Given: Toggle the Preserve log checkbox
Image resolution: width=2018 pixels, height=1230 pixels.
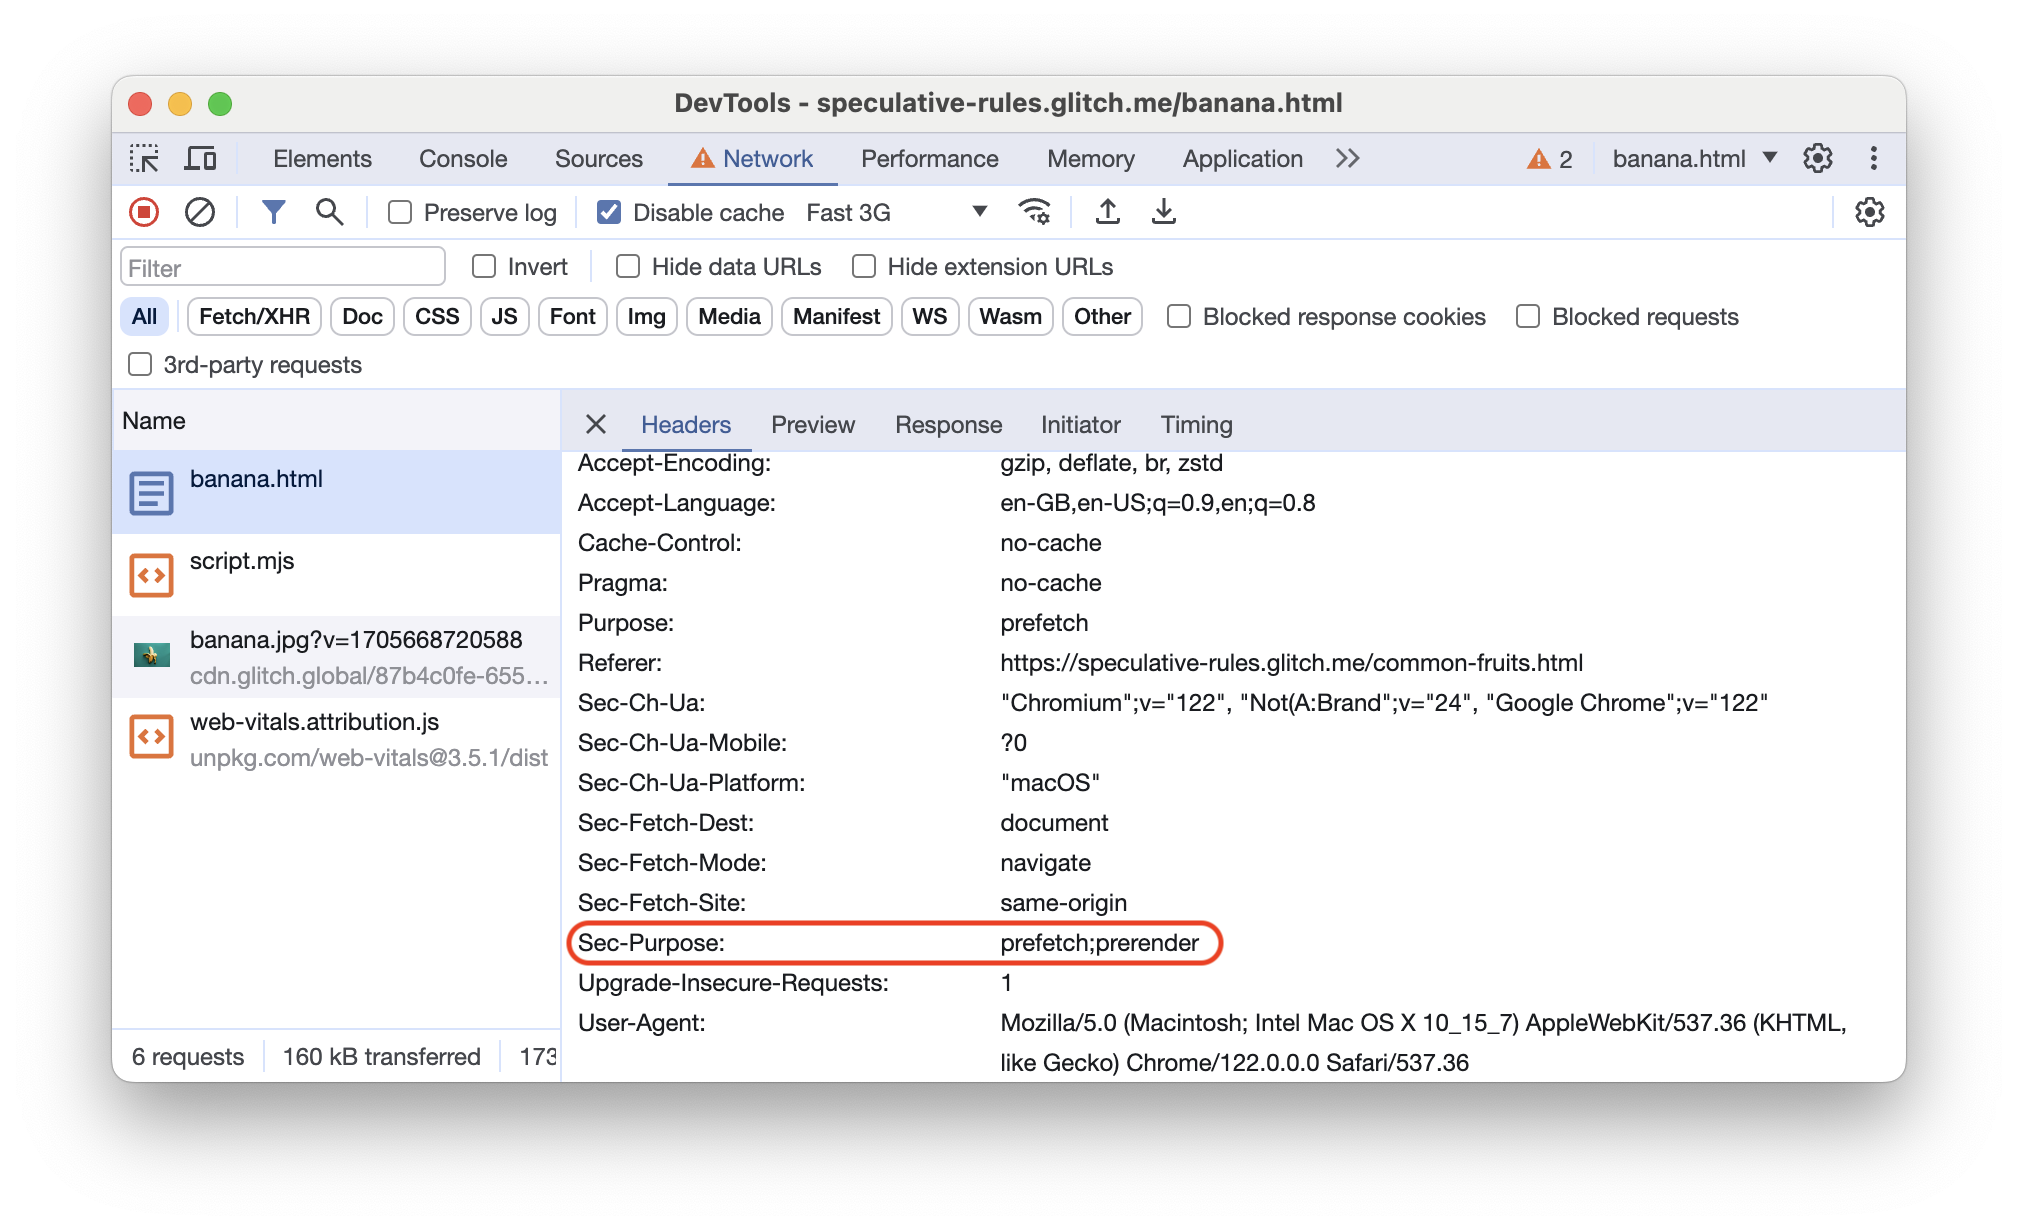Looking at the screenshot, I should click(399, 213).
